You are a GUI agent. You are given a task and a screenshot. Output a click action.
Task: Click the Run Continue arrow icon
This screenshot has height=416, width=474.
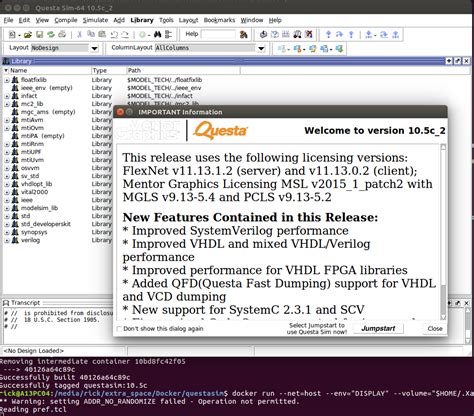pos(369,34)
